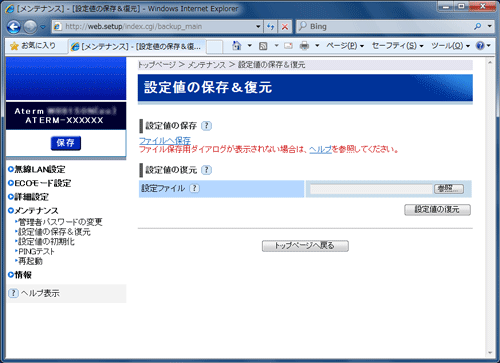
Task: Go back with the browser Back arrow
Action: 14,27
